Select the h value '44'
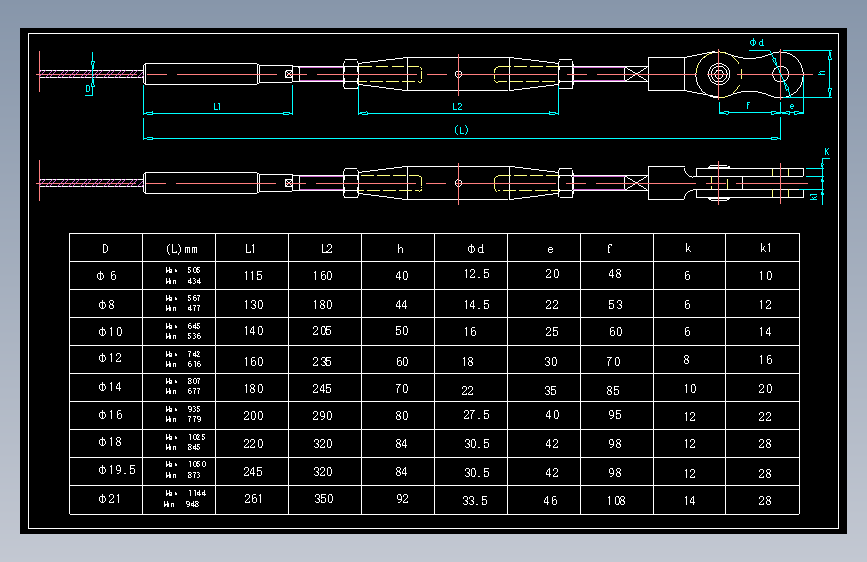This screenshot has height=562, width=867. click(401, 304)
